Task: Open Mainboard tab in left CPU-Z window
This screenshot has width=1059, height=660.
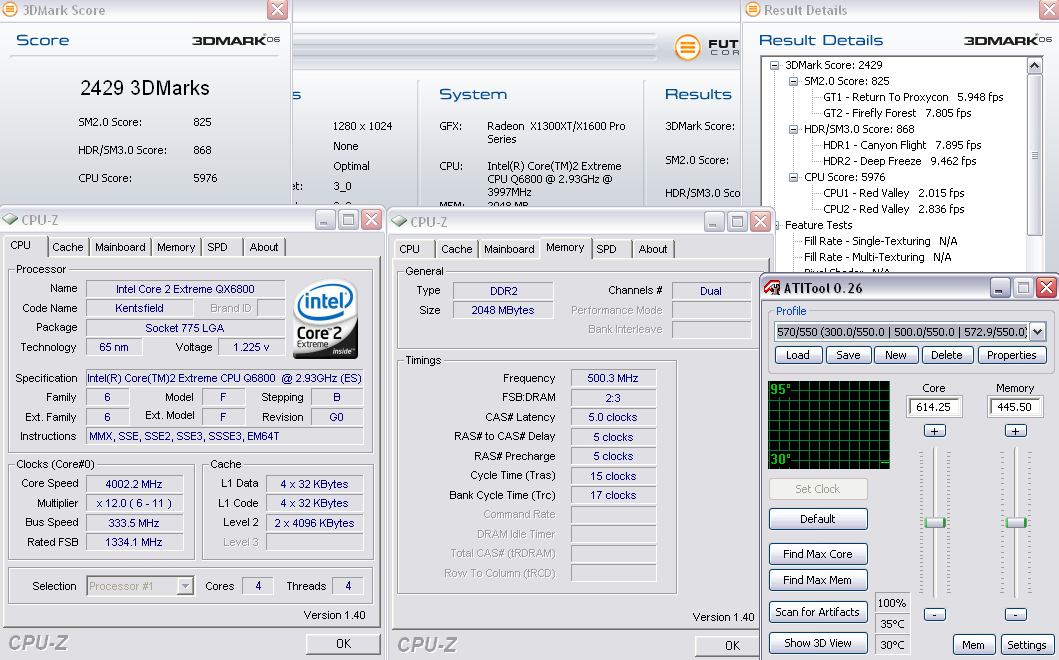Action: point(120,247)
